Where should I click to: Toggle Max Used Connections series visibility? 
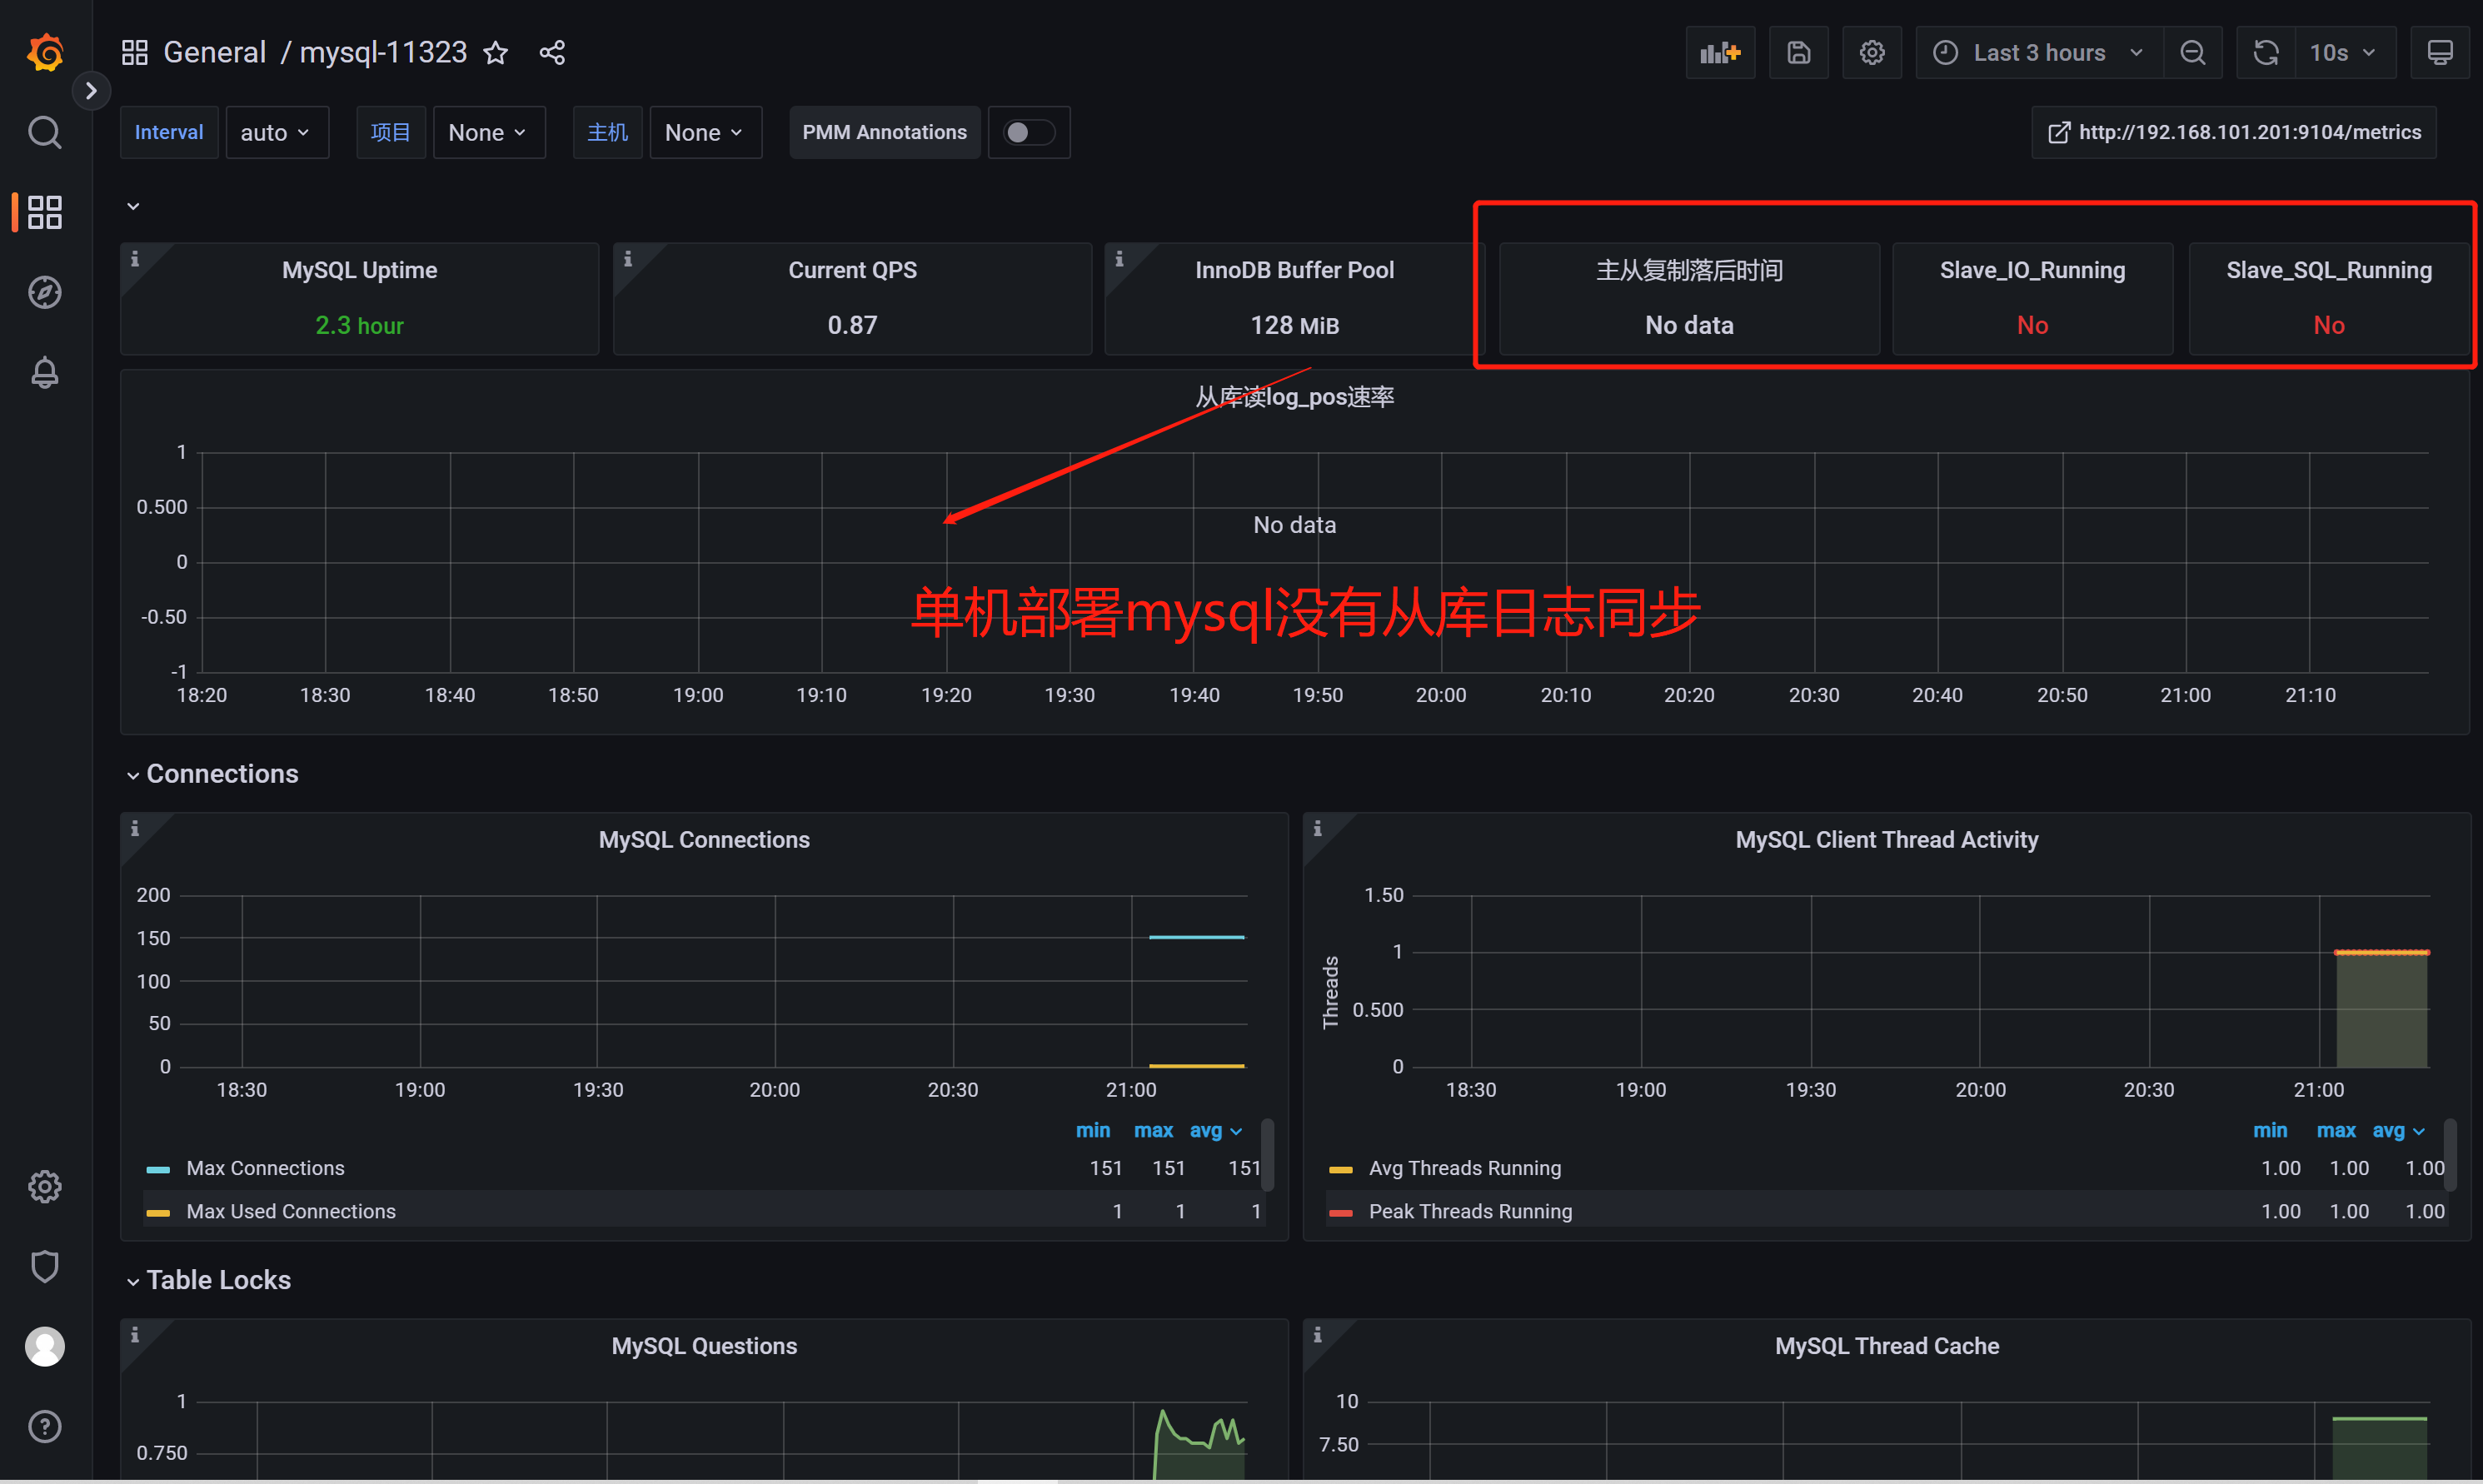tap(291, 1211)
